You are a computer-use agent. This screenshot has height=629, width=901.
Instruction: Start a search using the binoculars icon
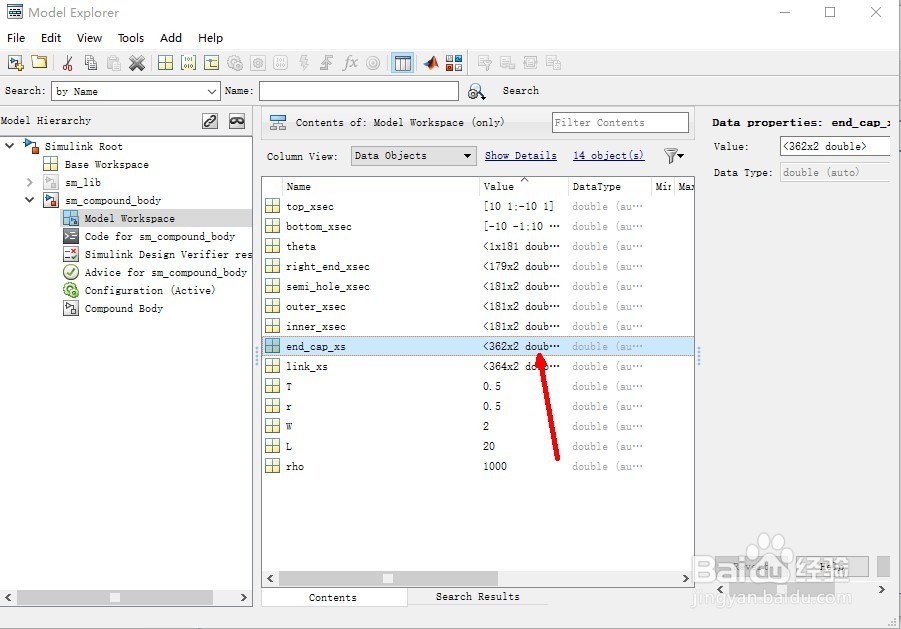coord(478,90)
